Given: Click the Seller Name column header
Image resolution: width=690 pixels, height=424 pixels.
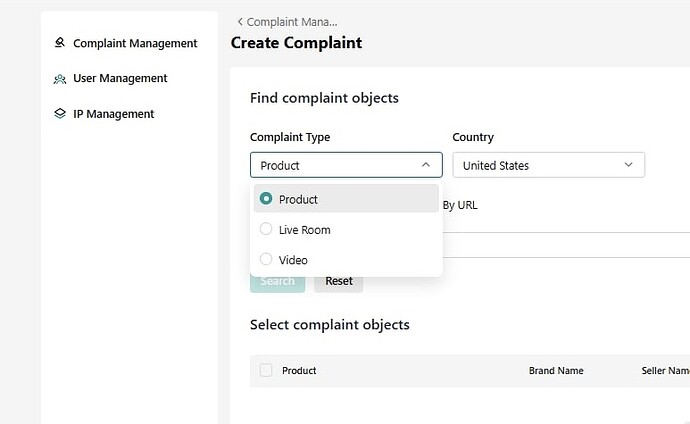Looking at the screenshot, I should tap(665, 371).
